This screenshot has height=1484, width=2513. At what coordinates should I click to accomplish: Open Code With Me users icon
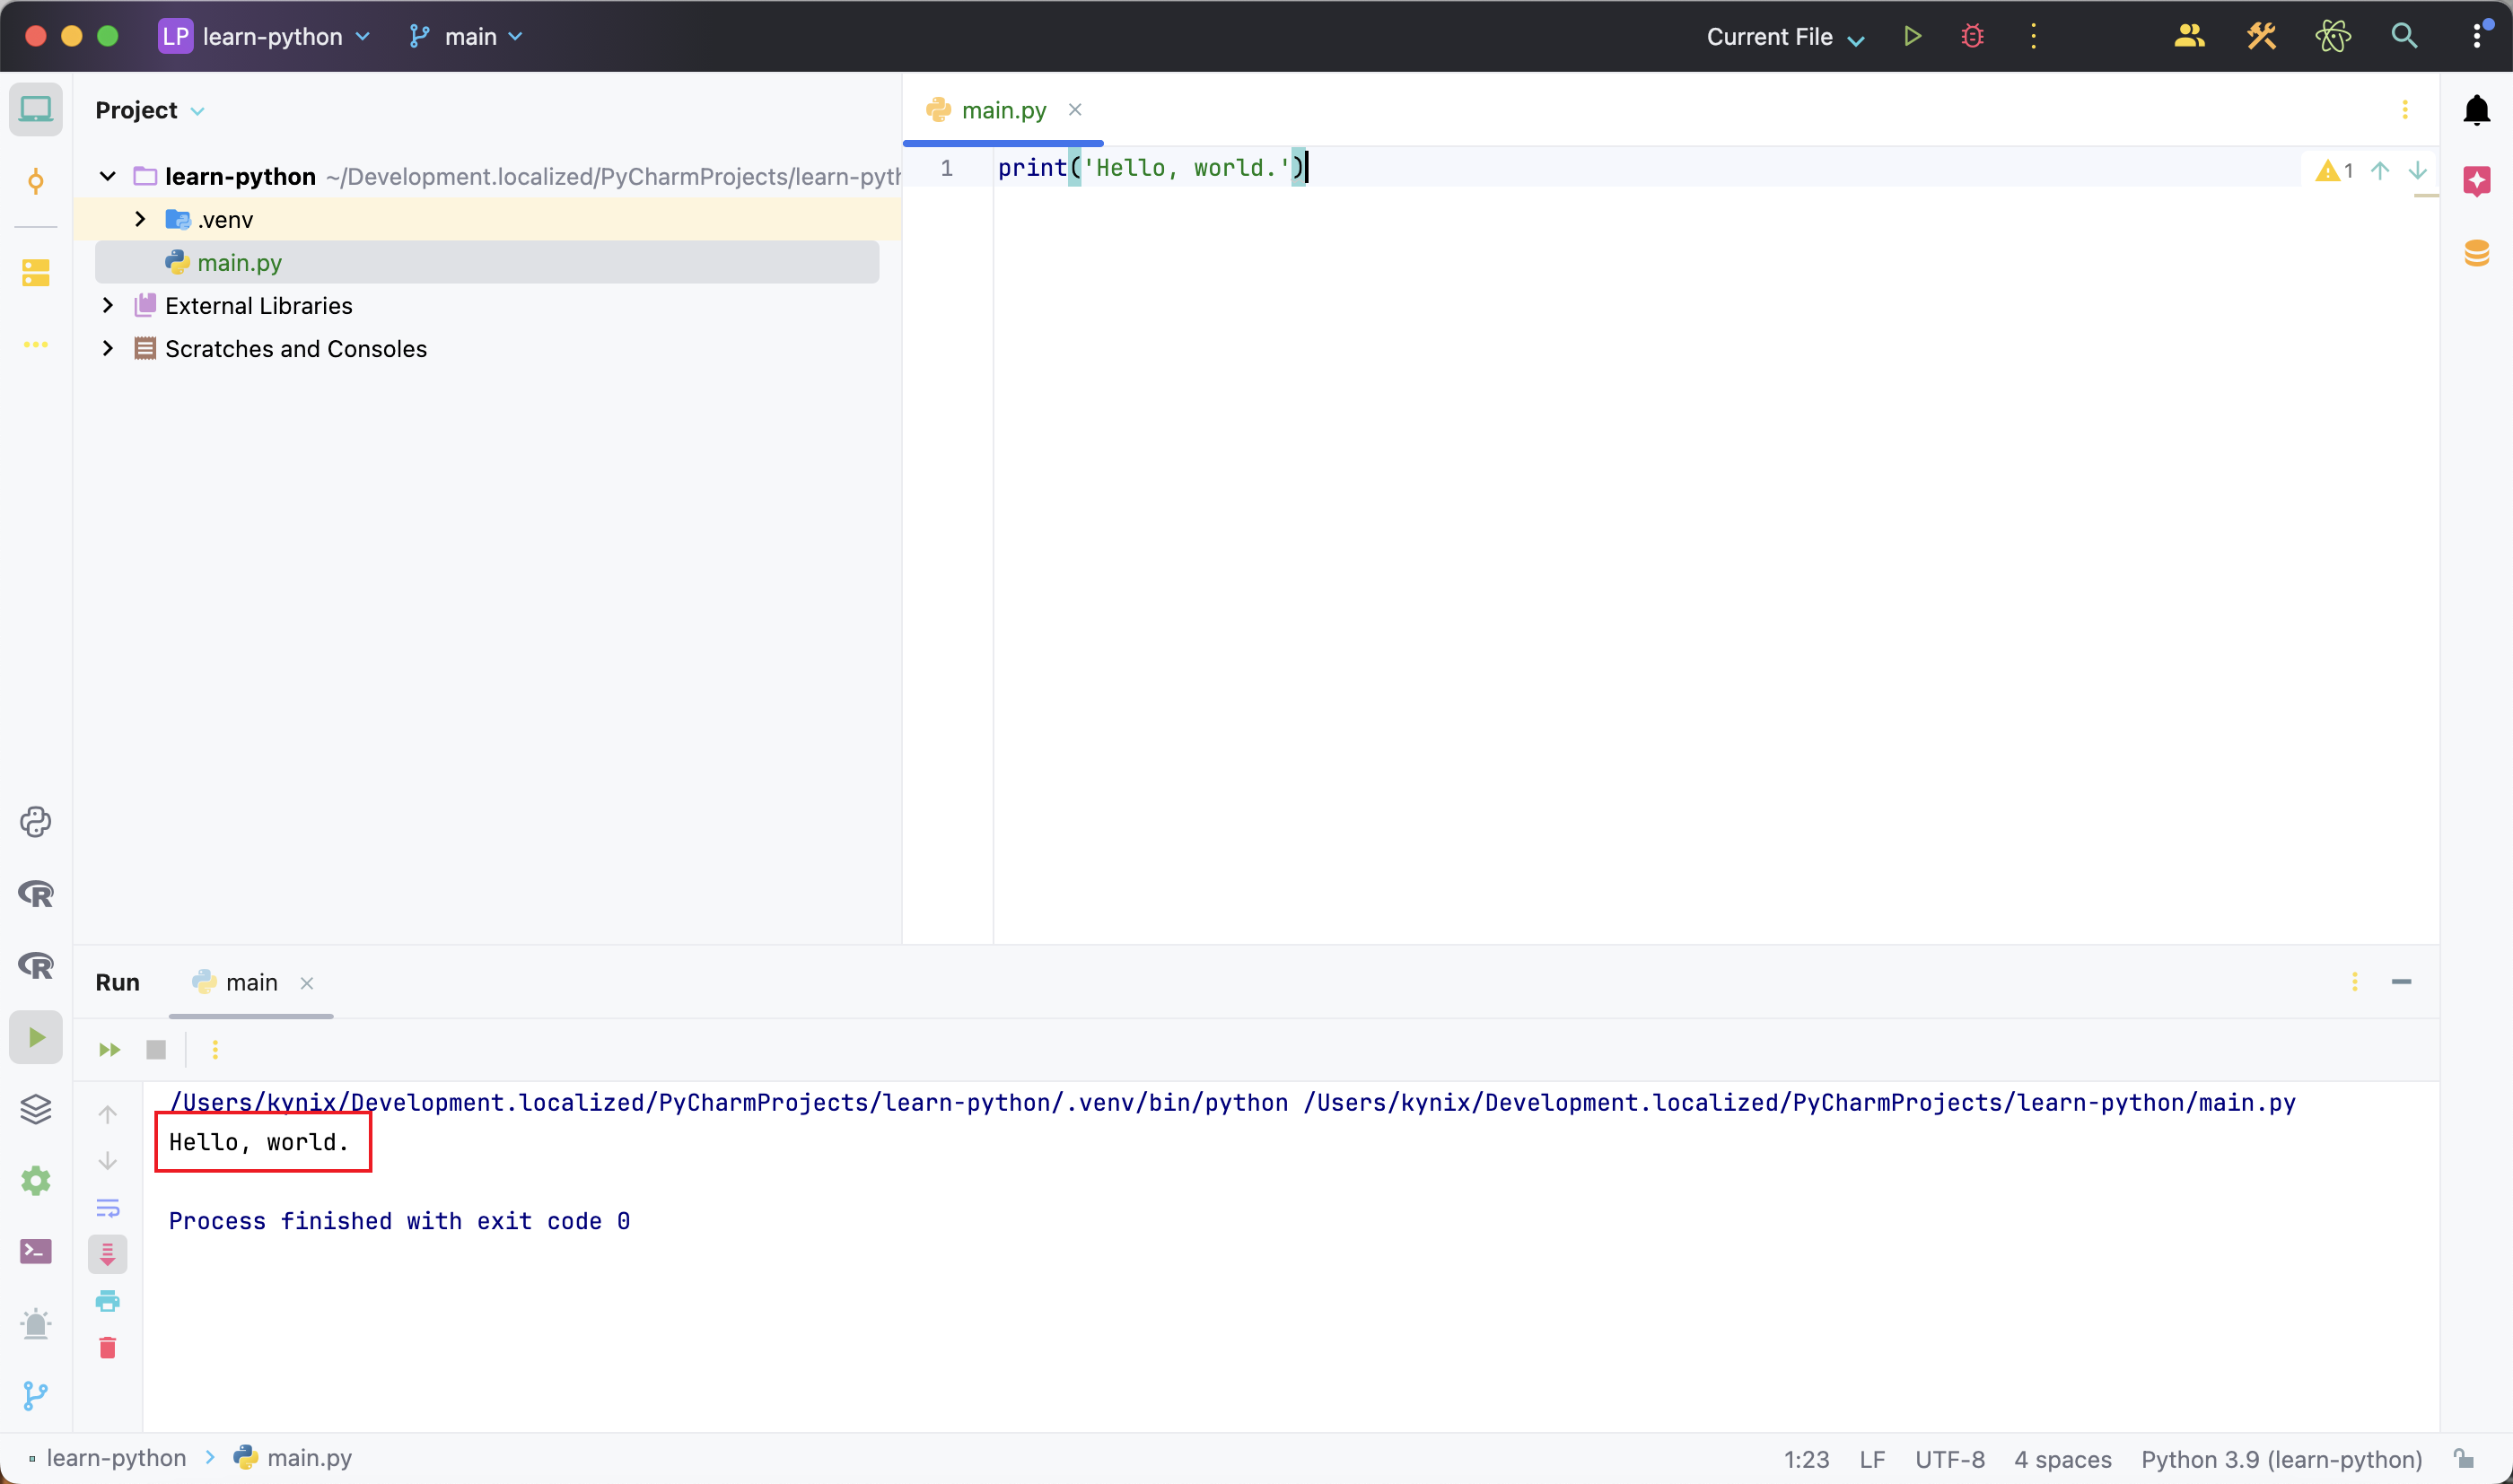click(x=2189, y=37)
